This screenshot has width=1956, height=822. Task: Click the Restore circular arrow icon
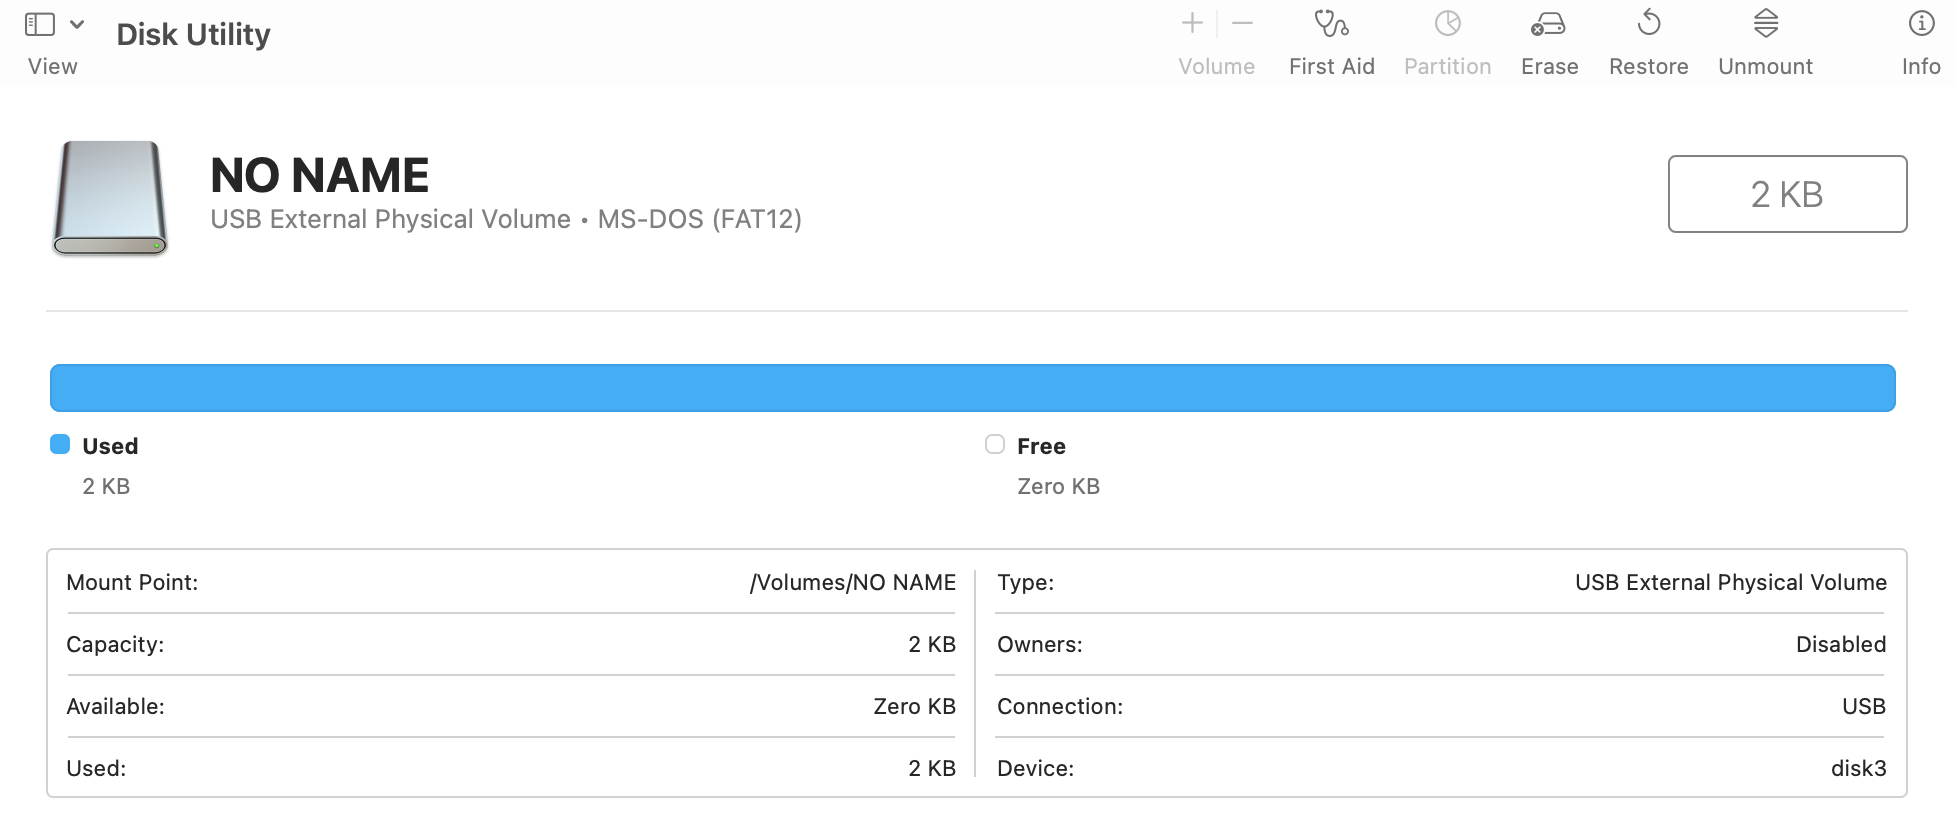pos(1649,22)
